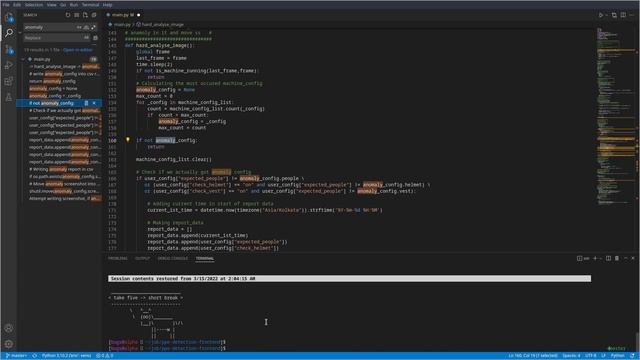
Task: Click the Search magnifier in activity bar
Action: pyautogui.click(x=9, y=33)
